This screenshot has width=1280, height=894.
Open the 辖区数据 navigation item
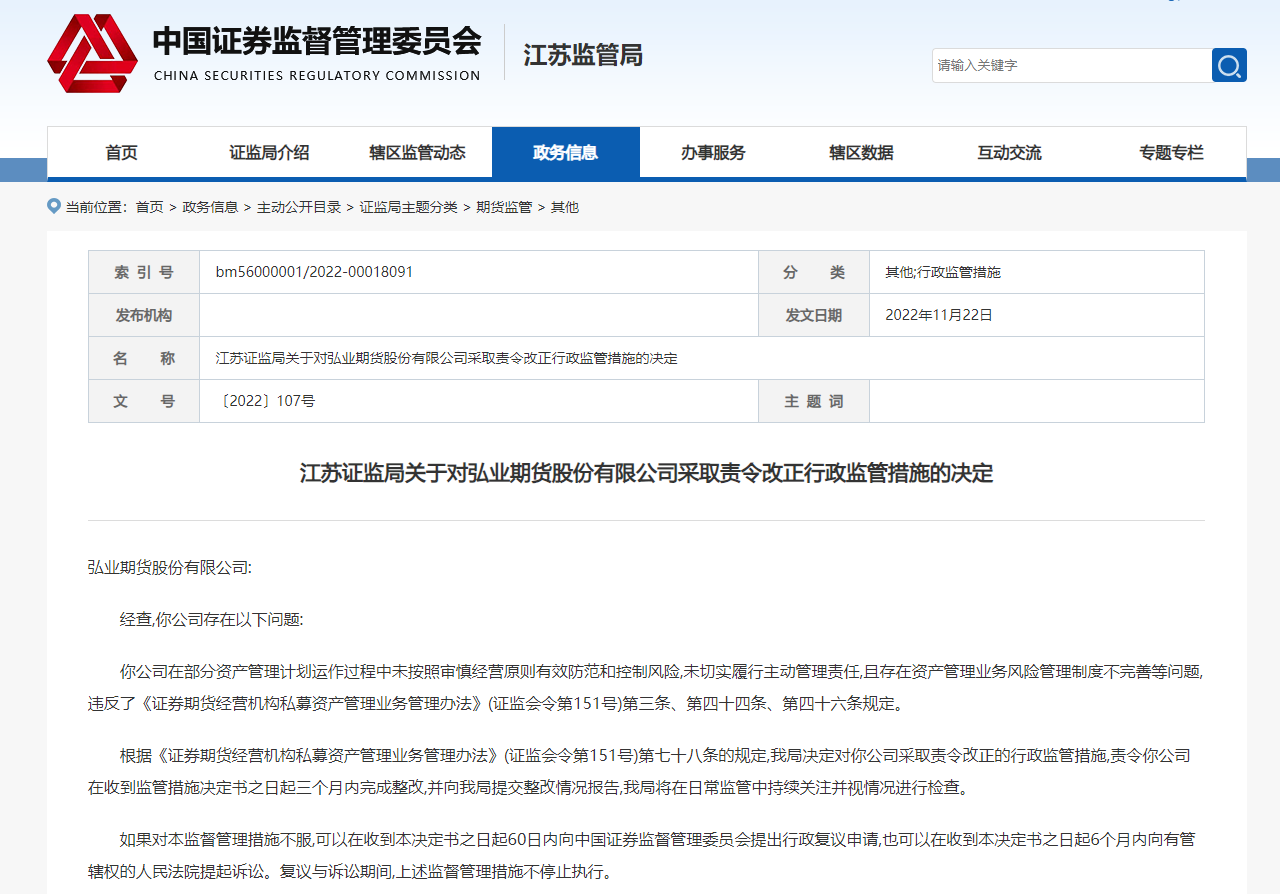pyautogui.click(x=861, y=153)
